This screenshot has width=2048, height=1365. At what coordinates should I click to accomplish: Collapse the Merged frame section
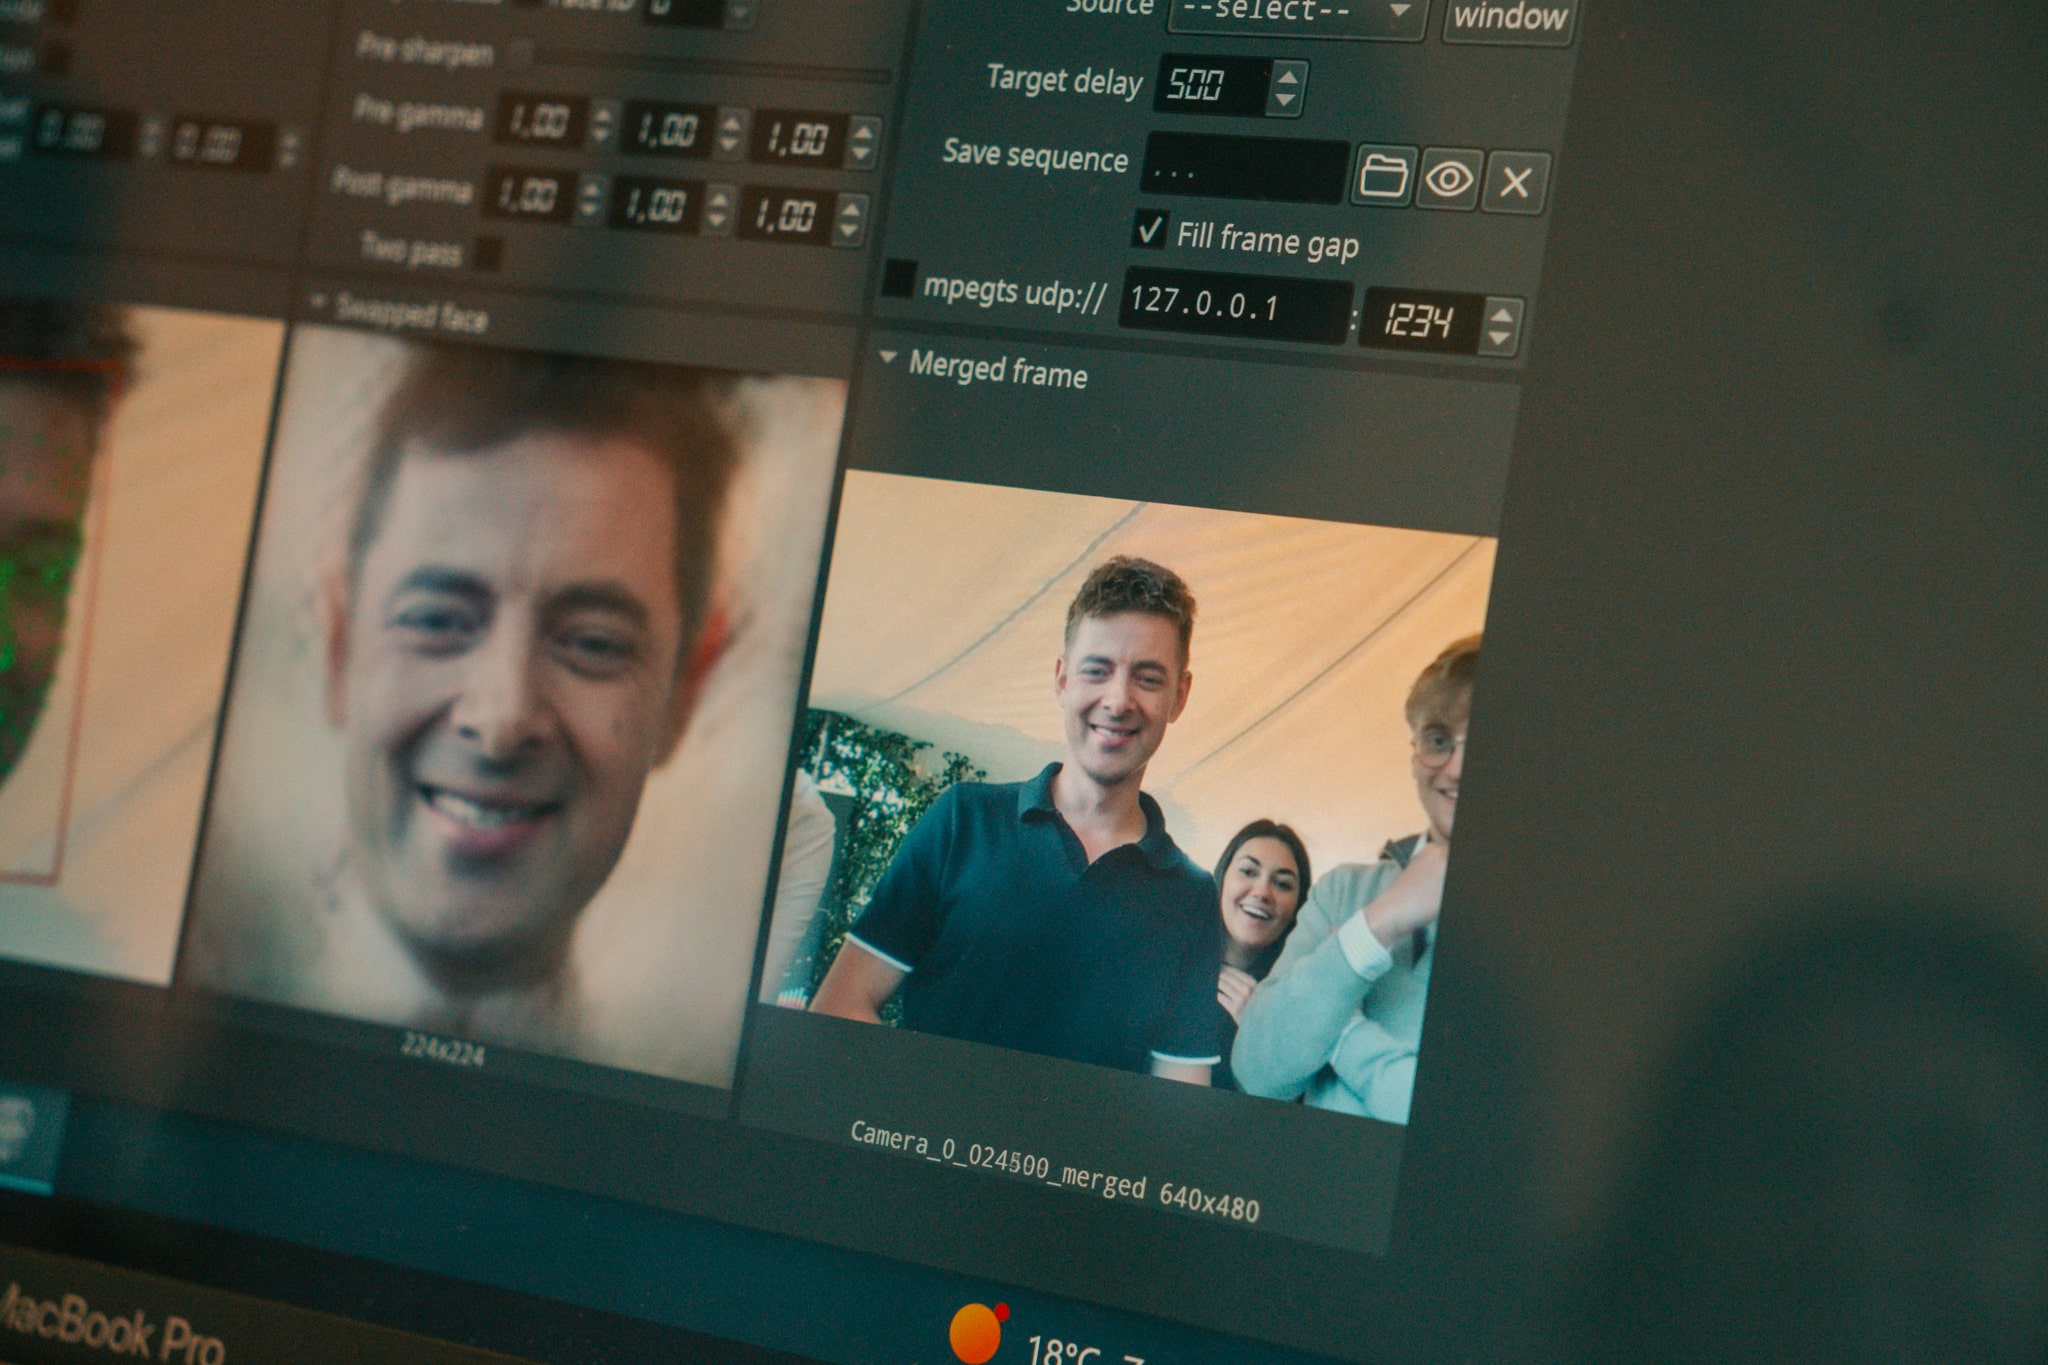(x=887, y=357)
